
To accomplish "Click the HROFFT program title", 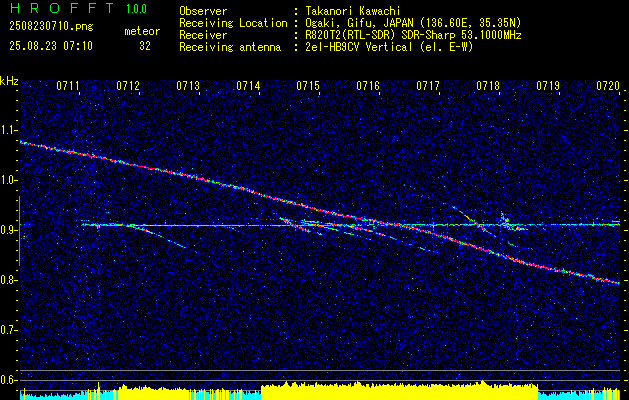I will pyautogui.click(x=62, y=8).
